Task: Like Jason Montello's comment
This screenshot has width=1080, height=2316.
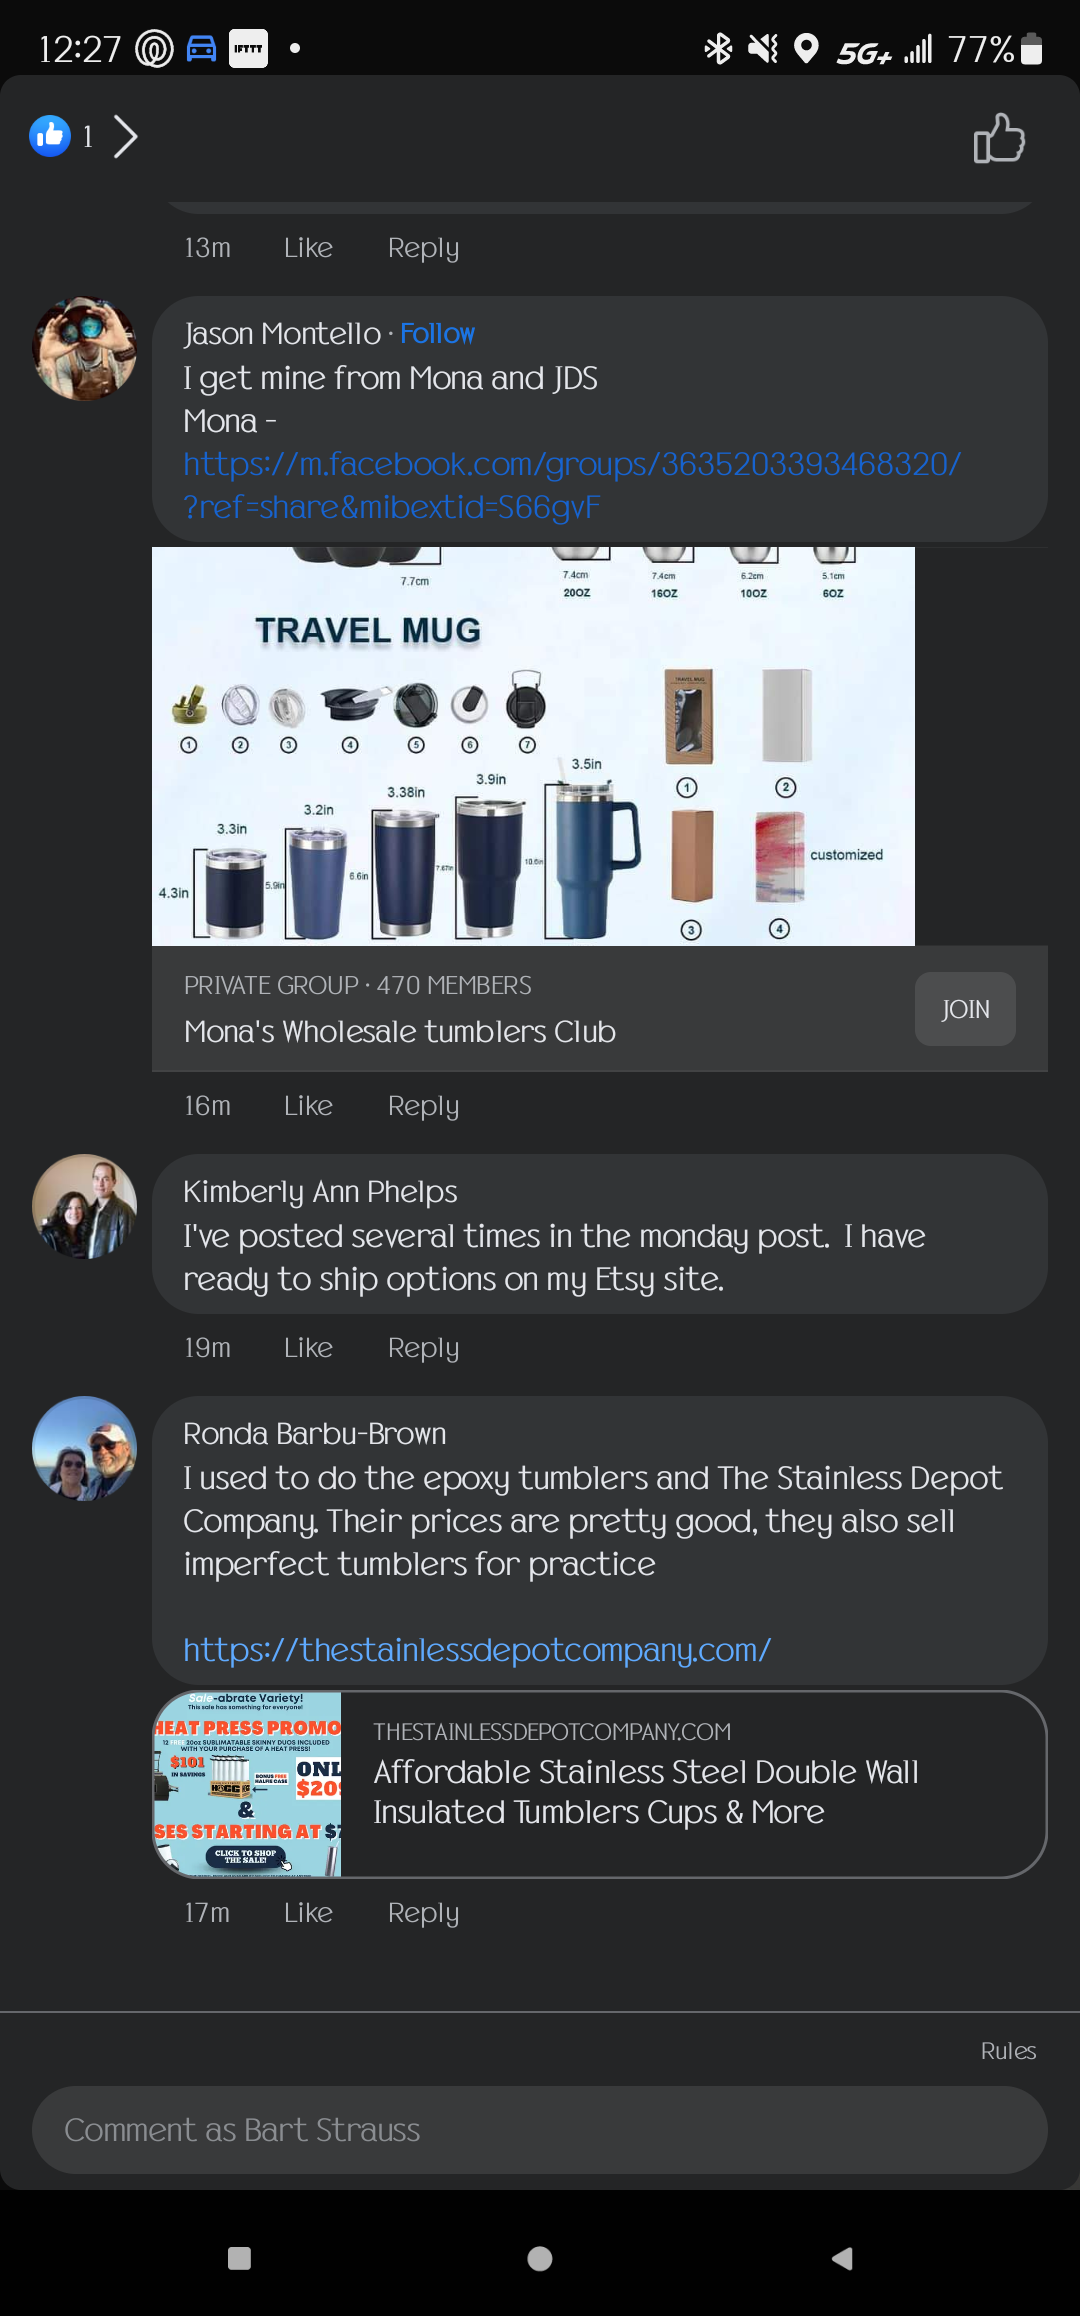Action: point(308,1106)
